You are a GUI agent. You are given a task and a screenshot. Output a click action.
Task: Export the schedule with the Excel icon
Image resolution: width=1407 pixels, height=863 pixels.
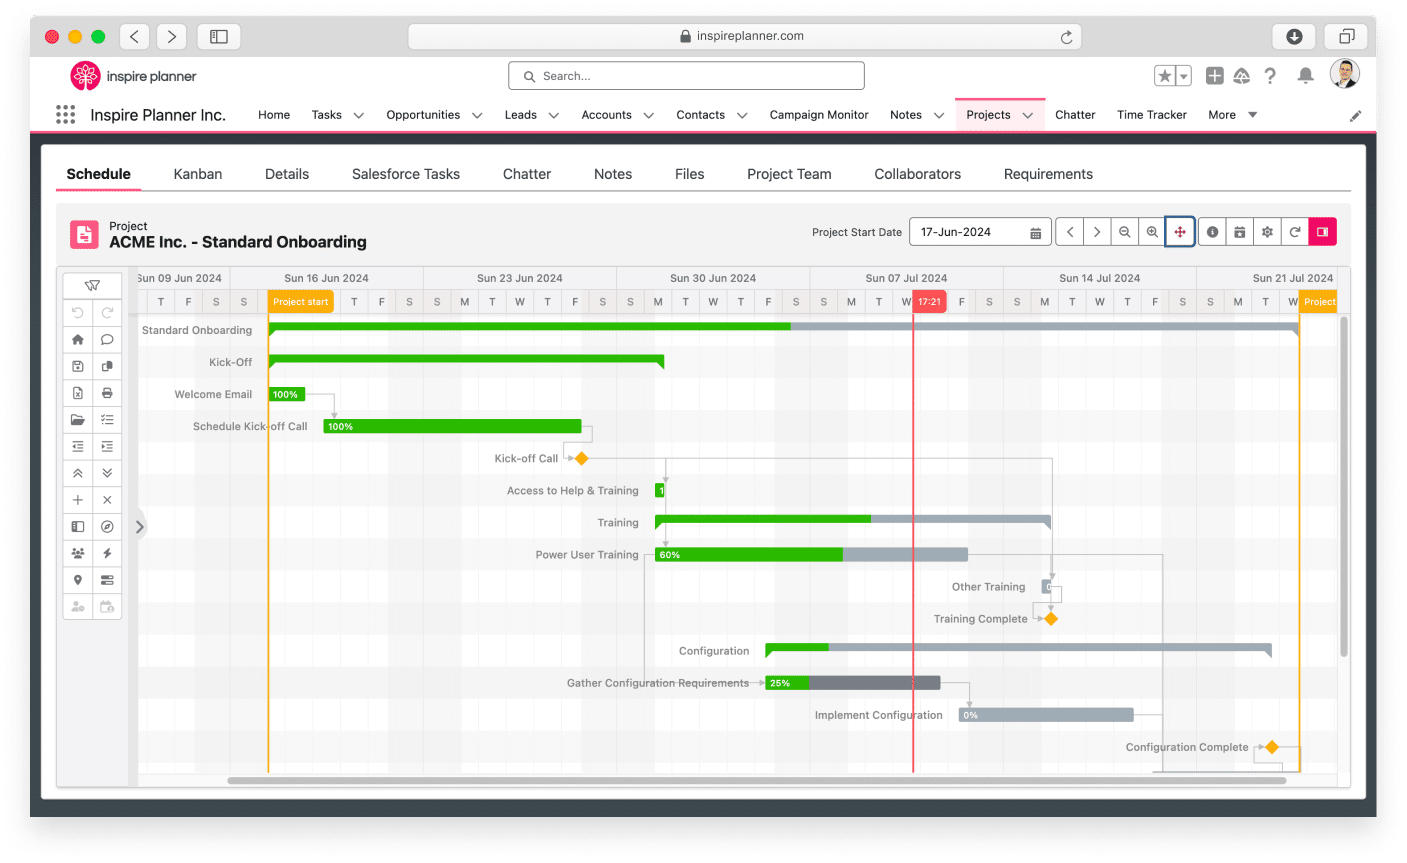click(77, 392)
